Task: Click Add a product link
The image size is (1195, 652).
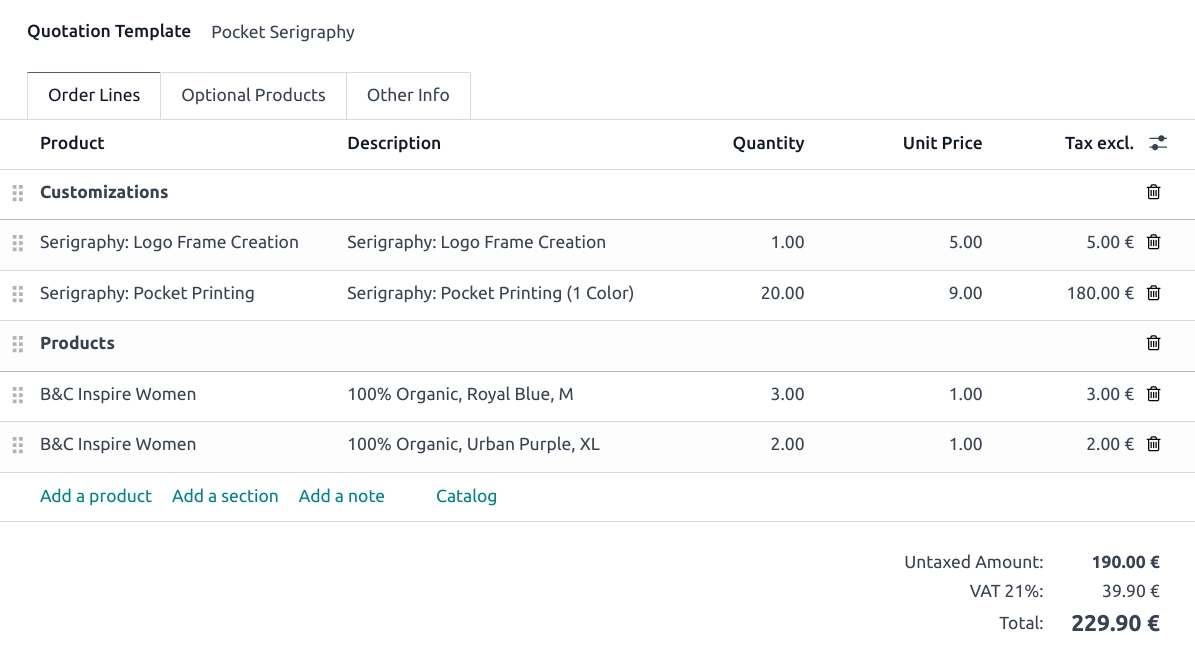Action: pyautogui.click(x=96, y=496)
